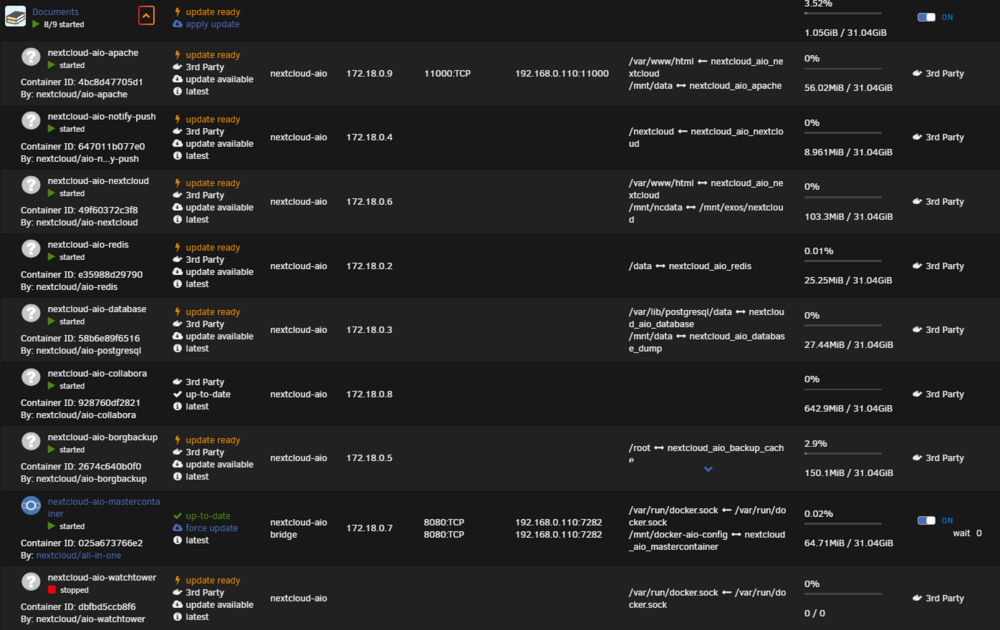
Task: Open the nextcloud-aio-mastercontainer name link
Action: click(103, 508)
